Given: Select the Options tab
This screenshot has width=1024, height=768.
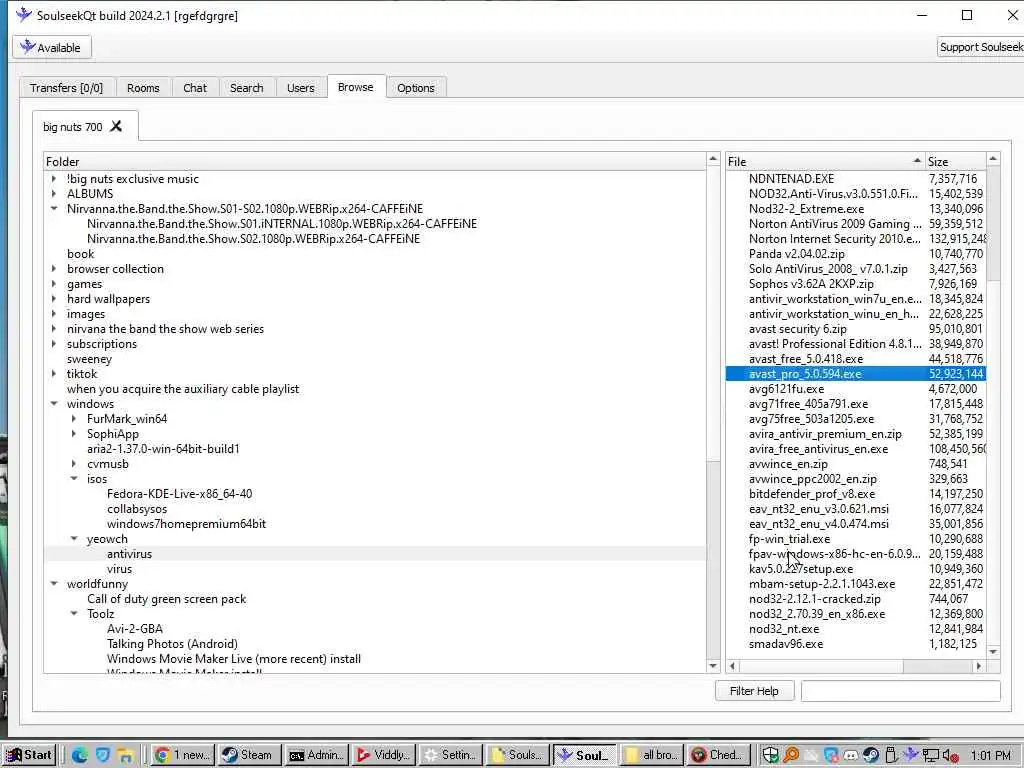Looking at the screenshot, I should (x=415, y=88).
